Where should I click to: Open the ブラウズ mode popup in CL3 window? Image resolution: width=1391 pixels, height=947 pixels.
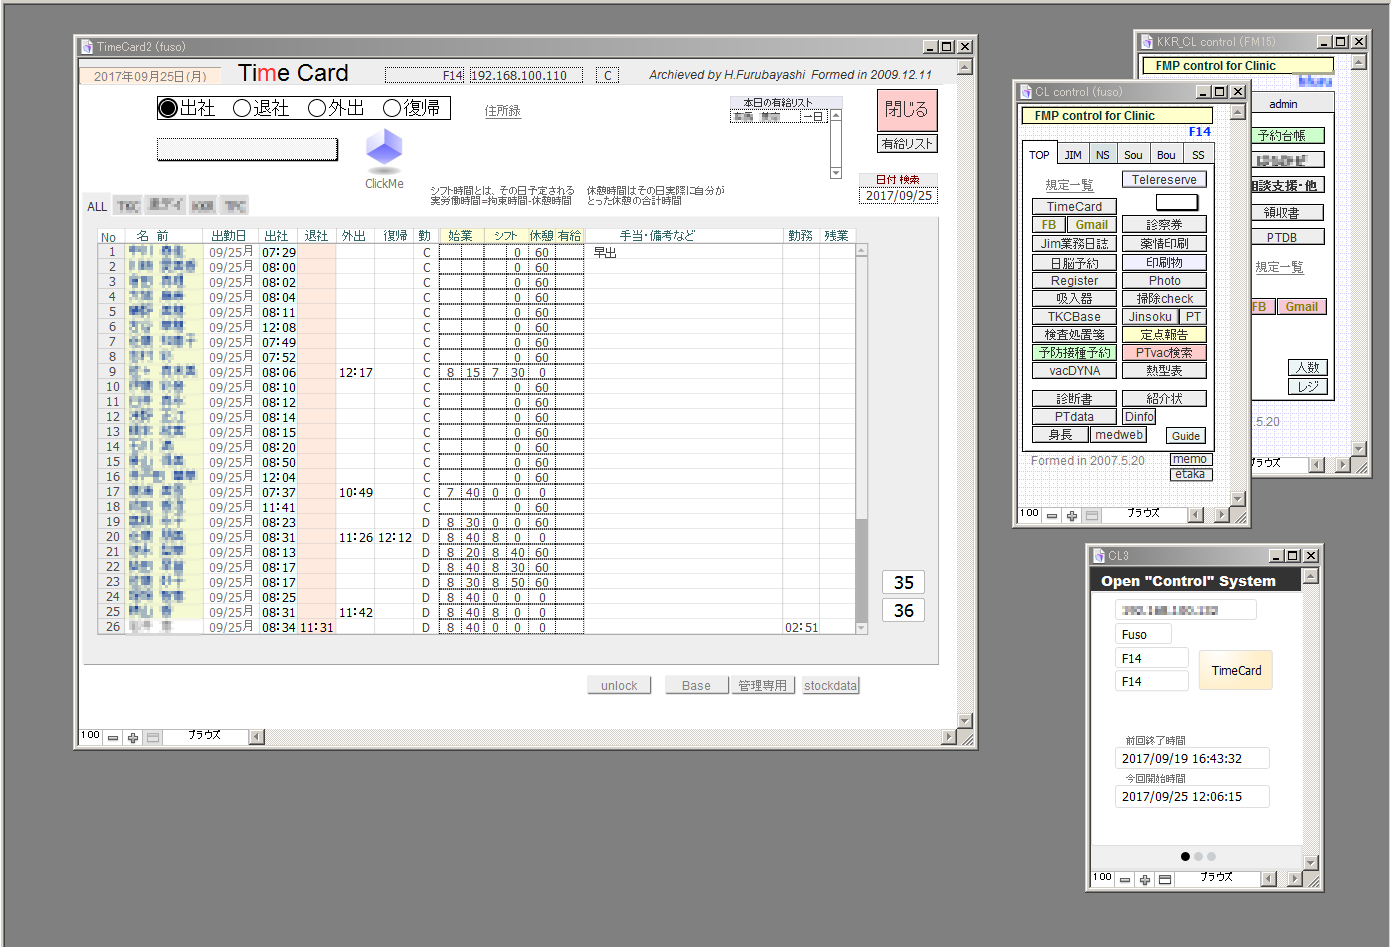pyautogui.click(x=1217, y=878)
